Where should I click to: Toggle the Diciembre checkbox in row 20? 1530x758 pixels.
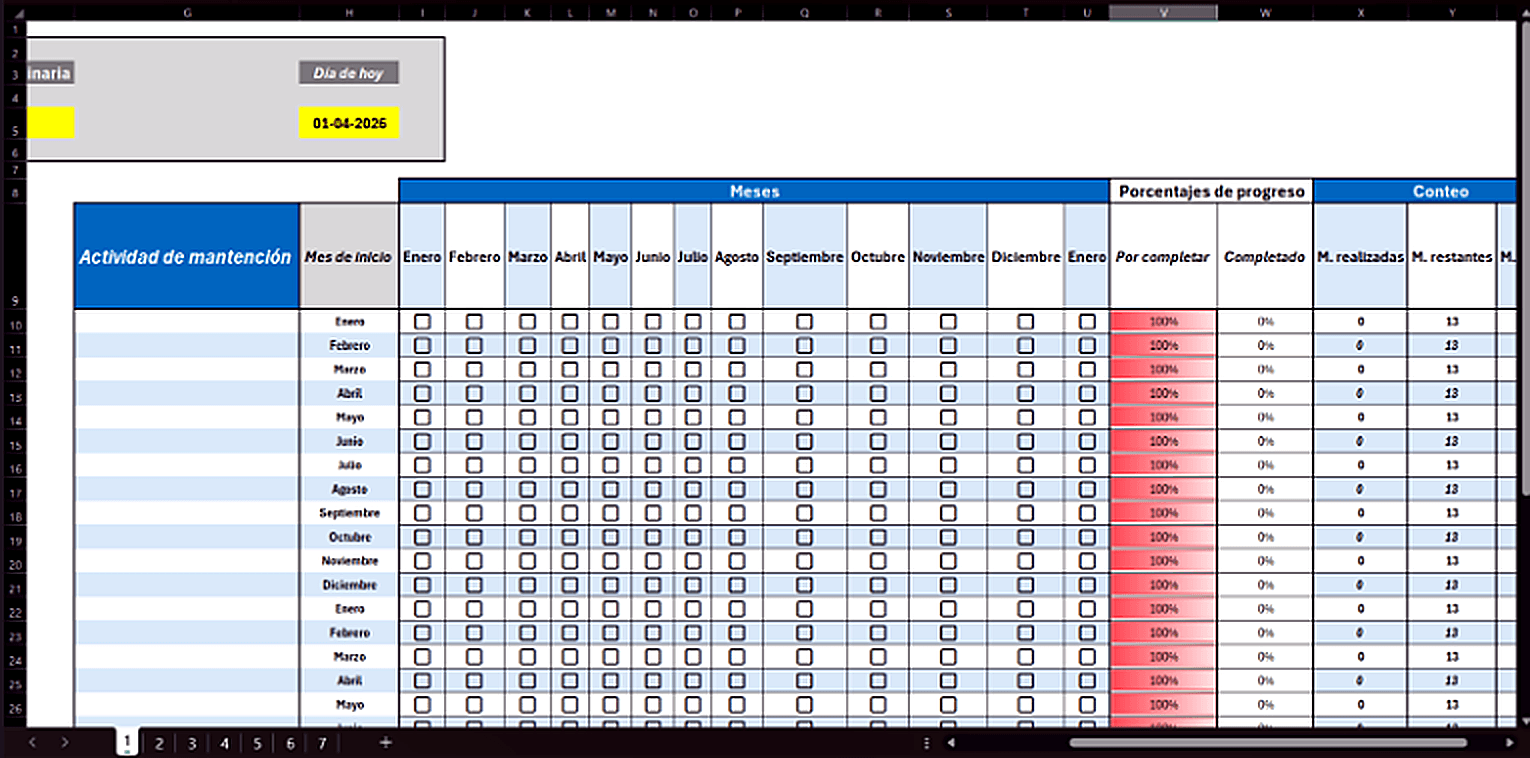[x=1025, y=561]
